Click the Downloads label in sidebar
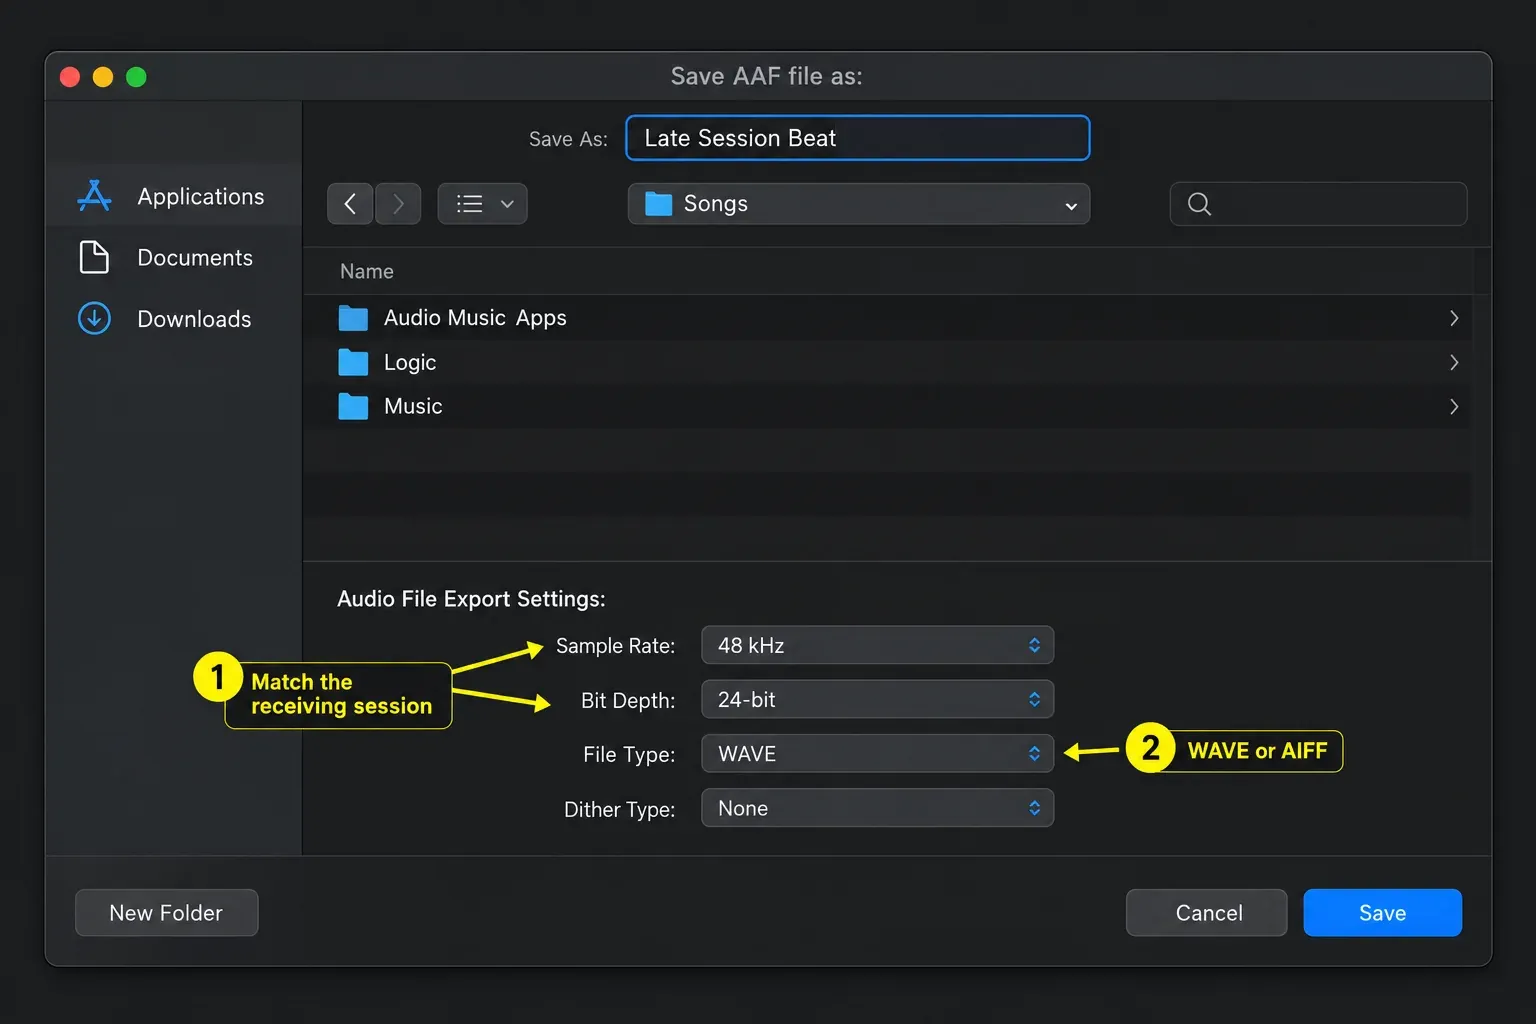This screenshot has width=1536, height=1024. click(194, 319)
